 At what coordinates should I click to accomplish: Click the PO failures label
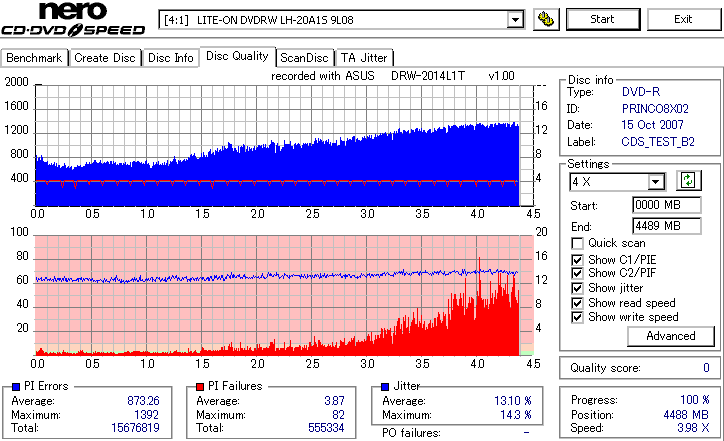(411, 433)
